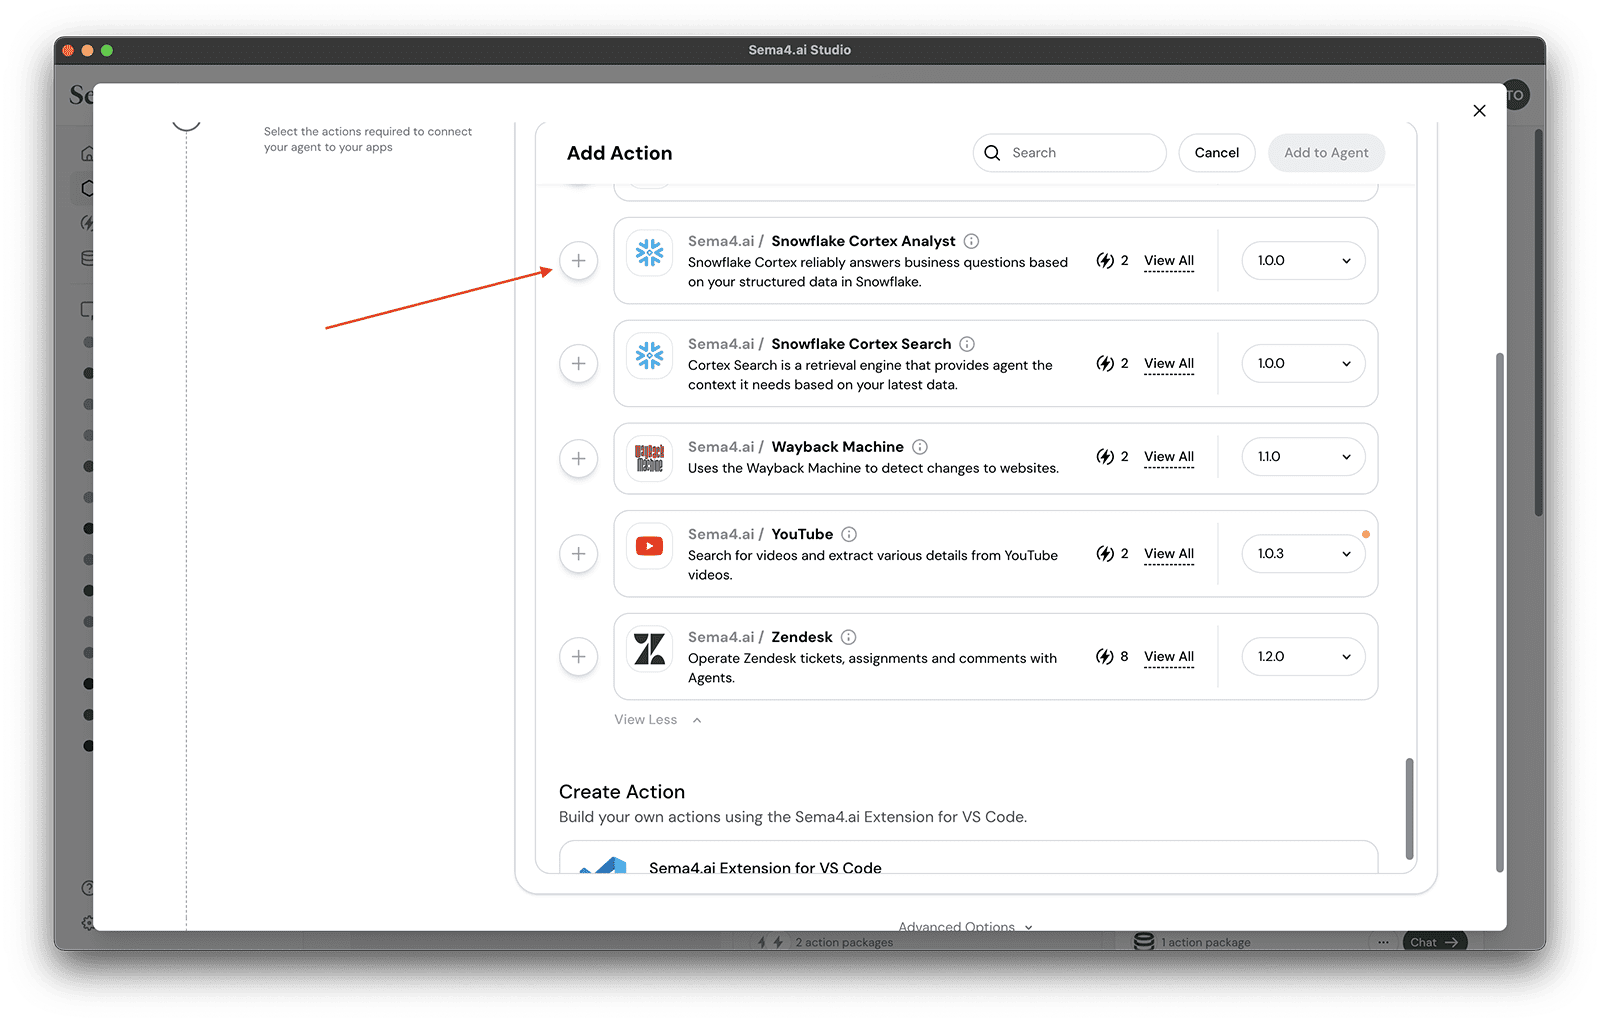This screenshot has height=1022, width=1600.
Task: Click the Add to Agent button
Action: (1326, 153)
